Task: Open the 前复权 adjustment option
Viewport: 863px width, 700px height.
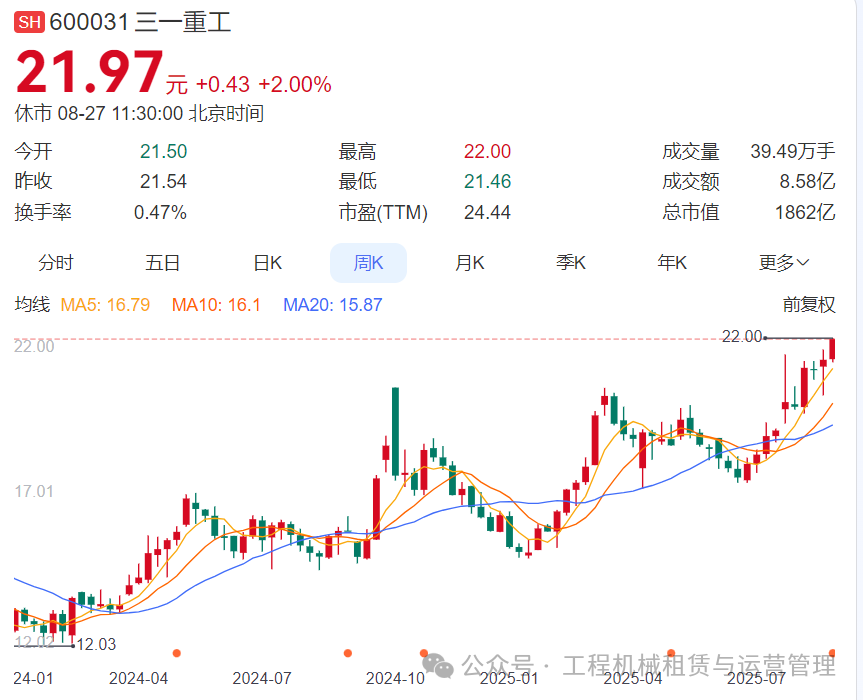Action: coord(809,304)
